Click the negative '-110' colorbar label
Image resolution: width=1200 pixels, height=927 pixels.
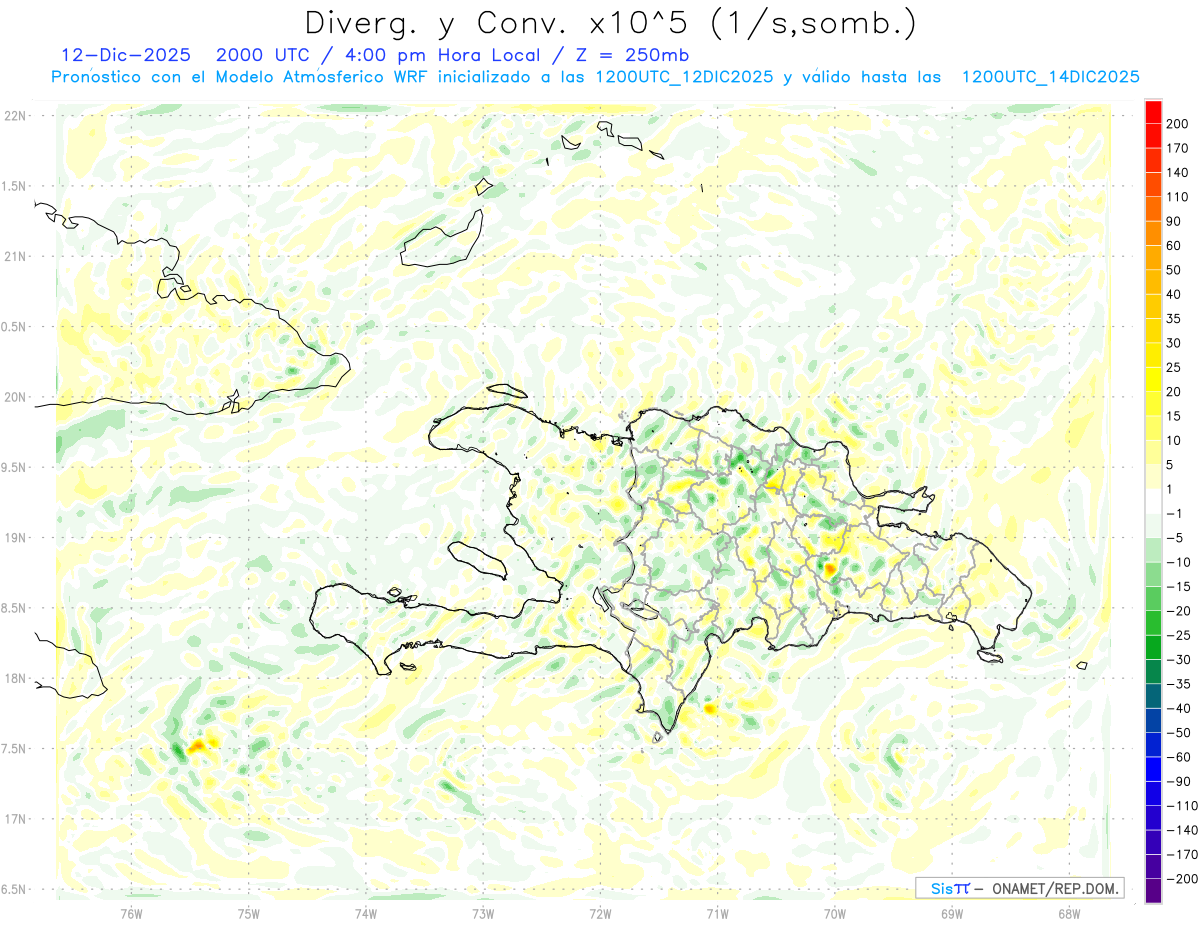click(1180, 806)
